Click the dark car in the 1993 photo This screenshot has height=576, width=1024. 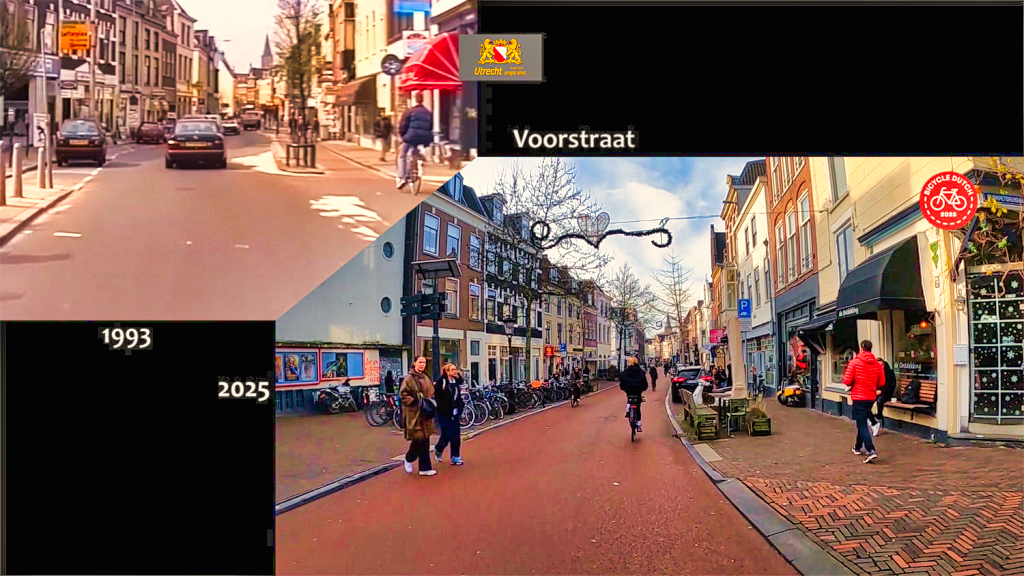195,143
